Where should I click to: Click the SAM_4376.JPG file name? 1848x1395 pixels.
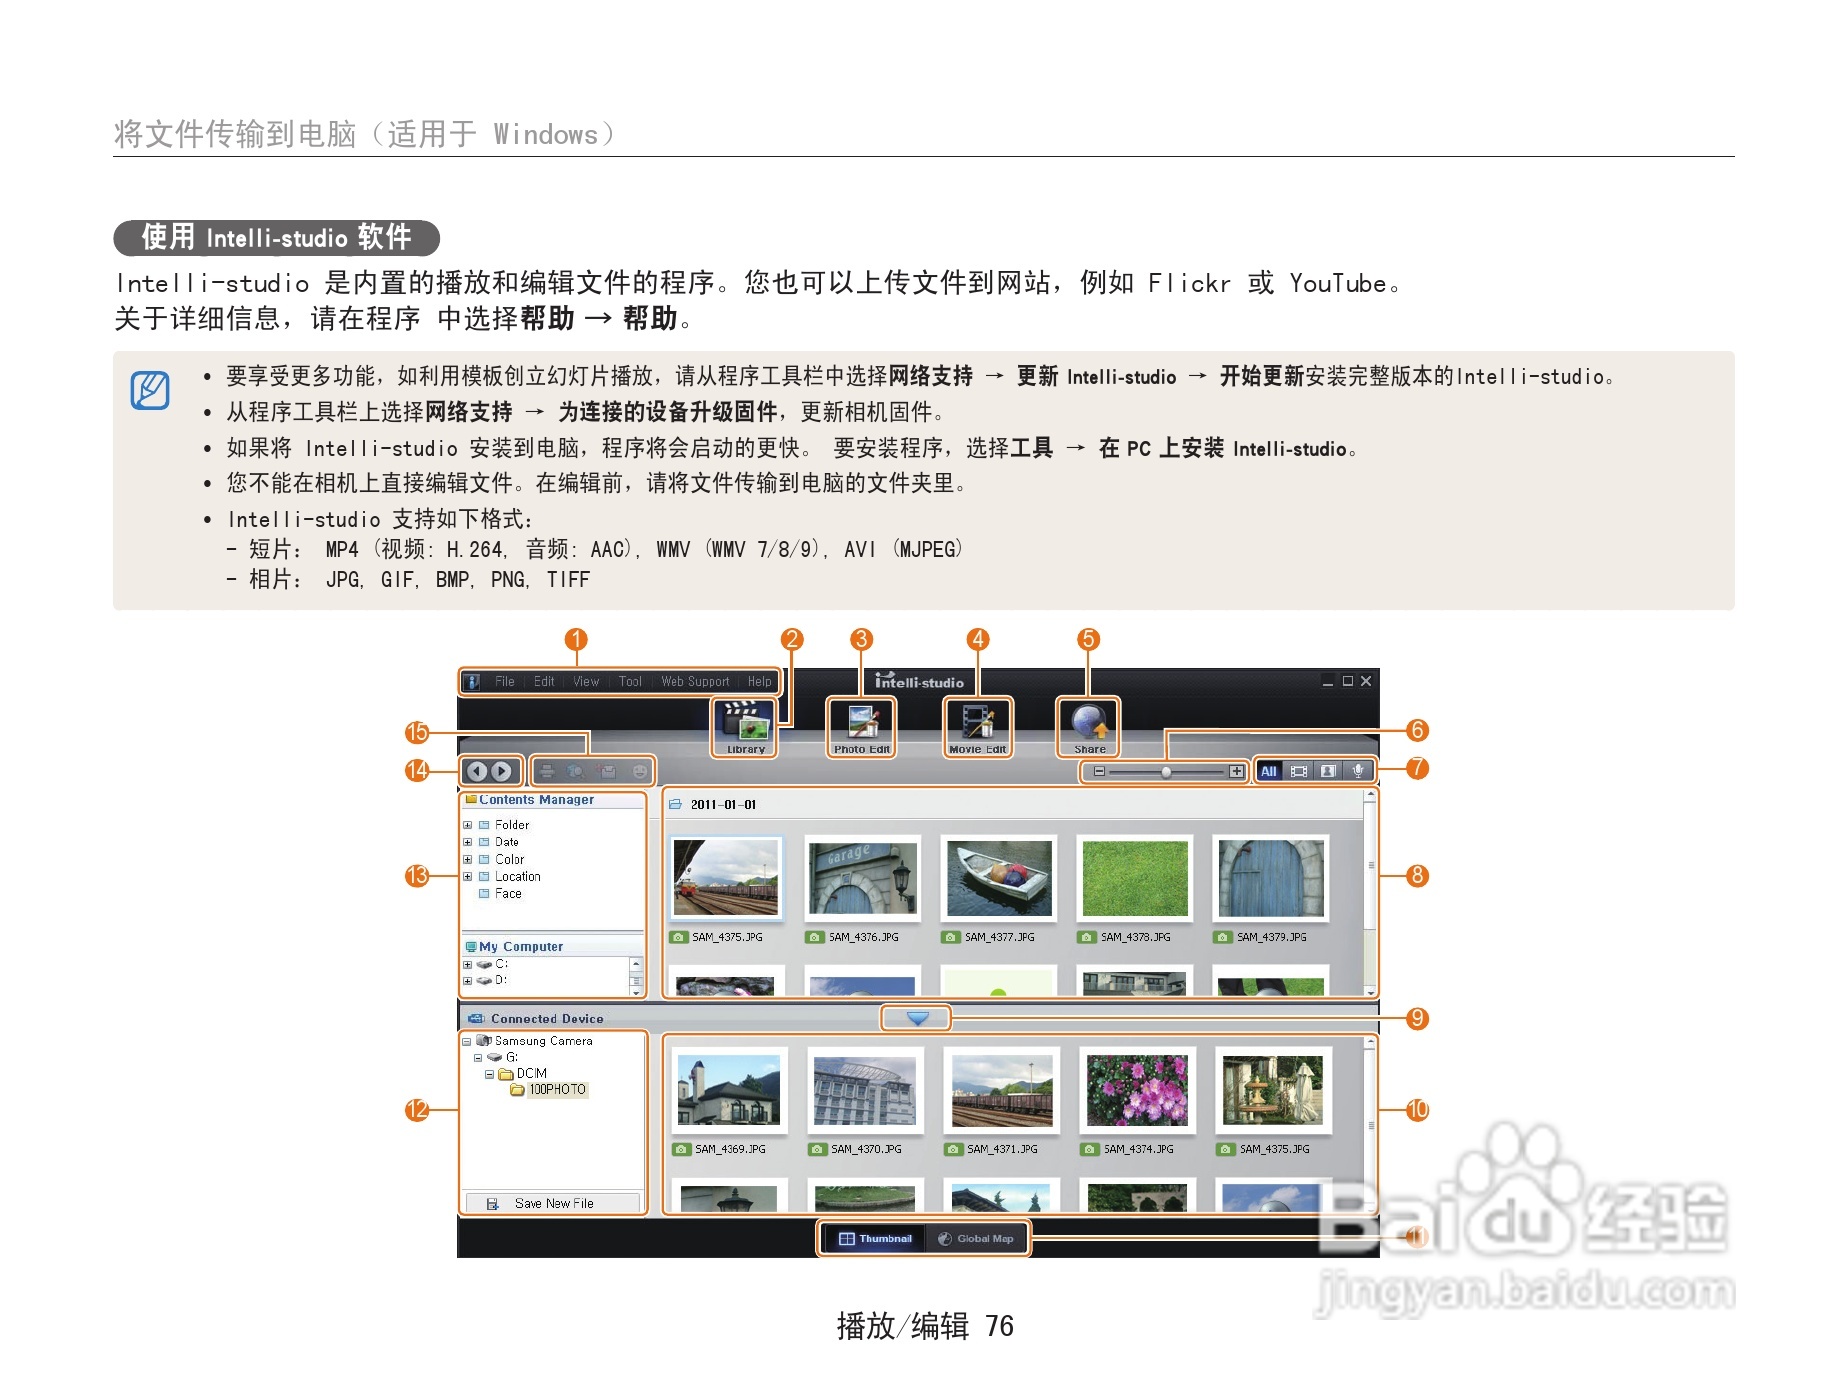(x=863, y=937)
